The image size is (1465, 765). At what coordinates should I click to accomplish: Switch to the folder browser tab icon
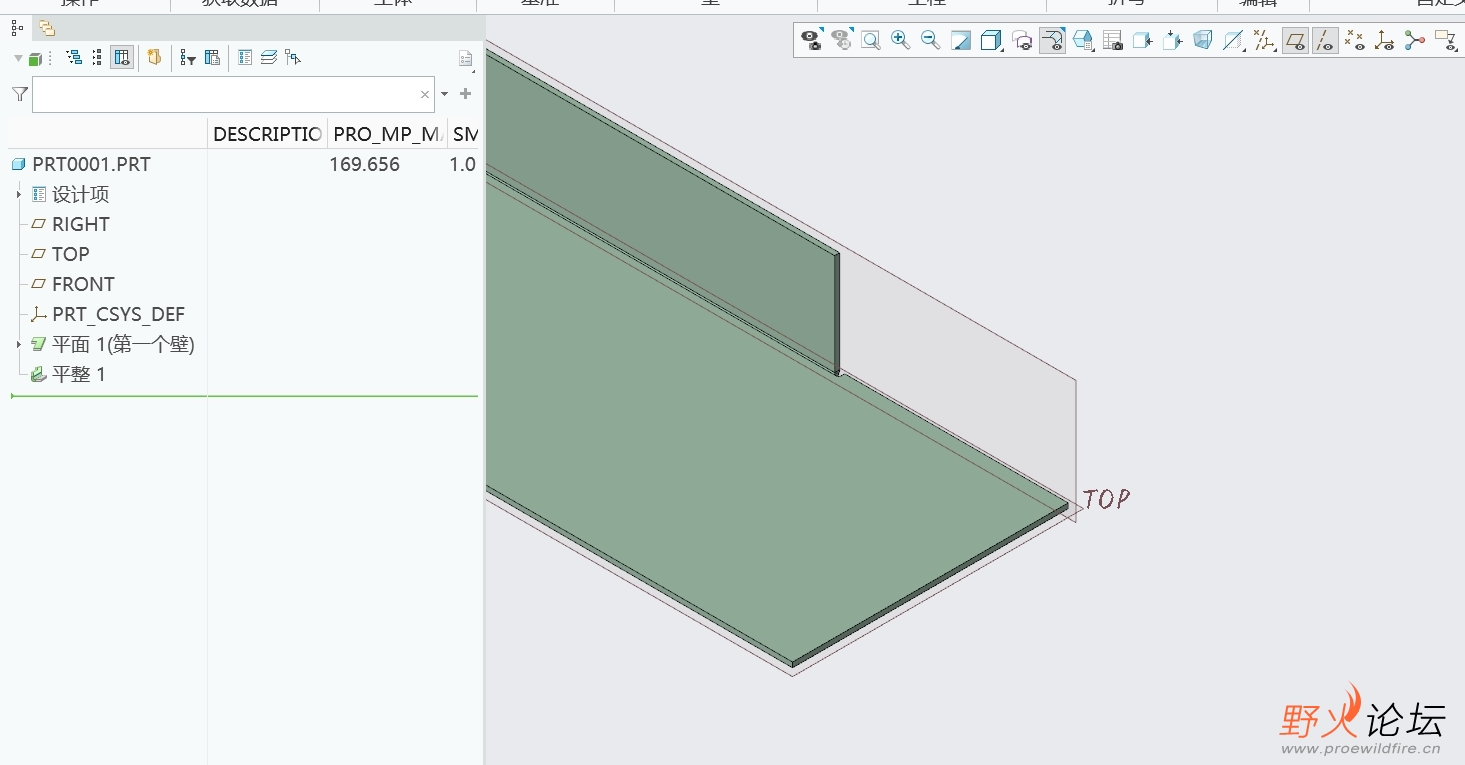pos(47,28)
